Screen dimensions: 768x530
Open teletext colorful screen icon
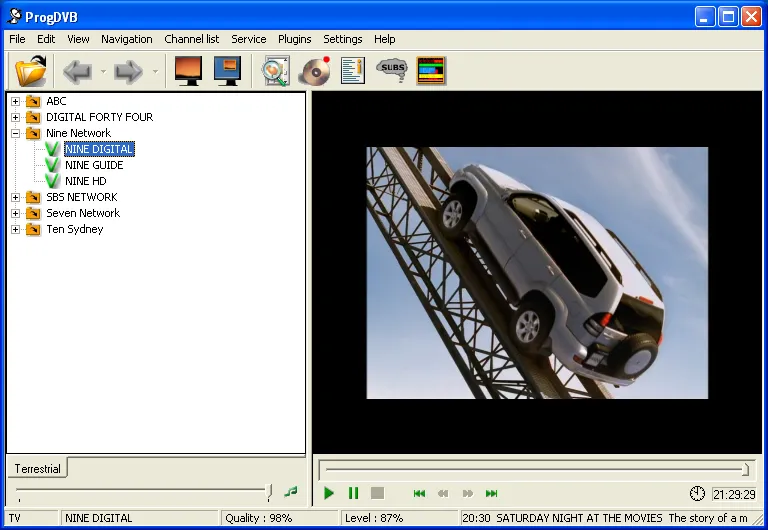click(431, 71)
